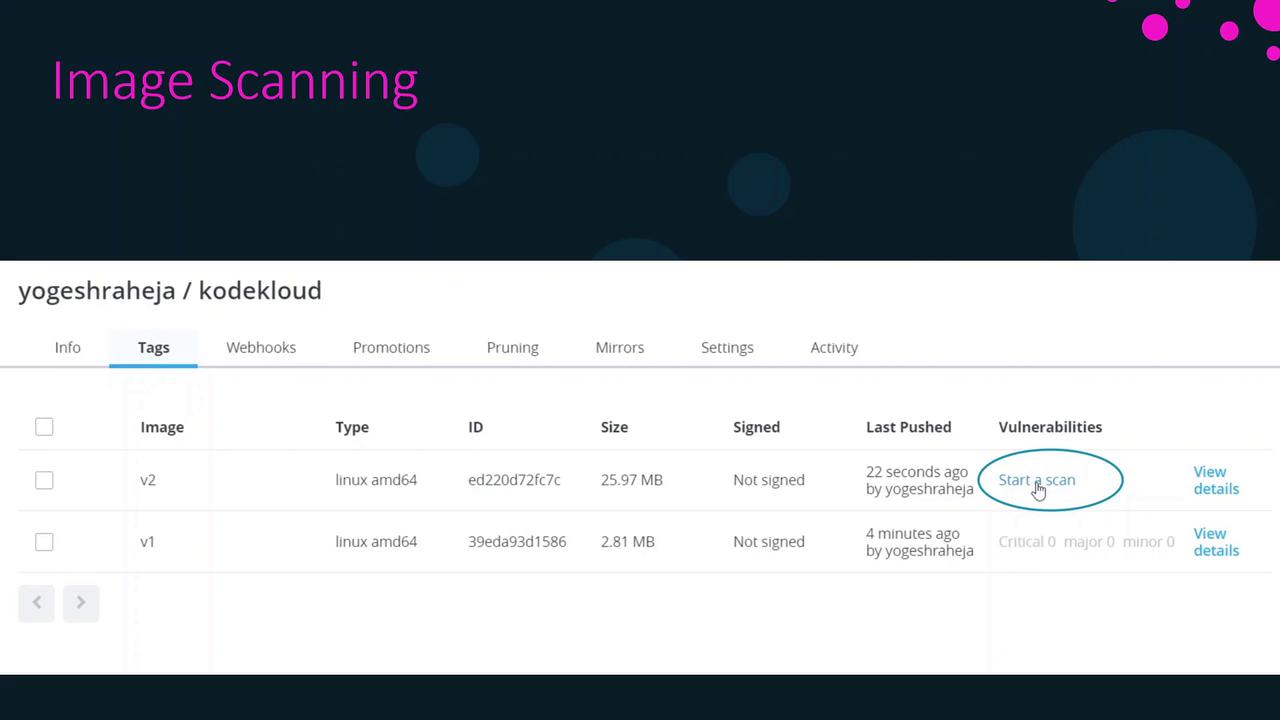View the Activity tab

pyautogui.click(x=834, y=347)
